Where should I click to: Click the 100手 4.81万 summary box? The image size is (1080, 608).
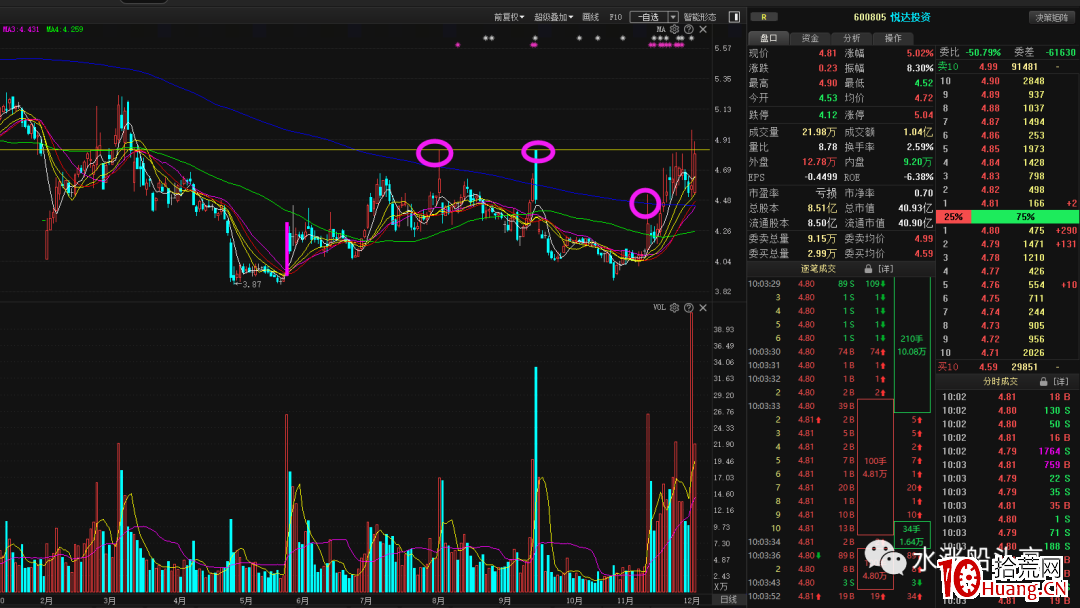click(x=875, y=468)
